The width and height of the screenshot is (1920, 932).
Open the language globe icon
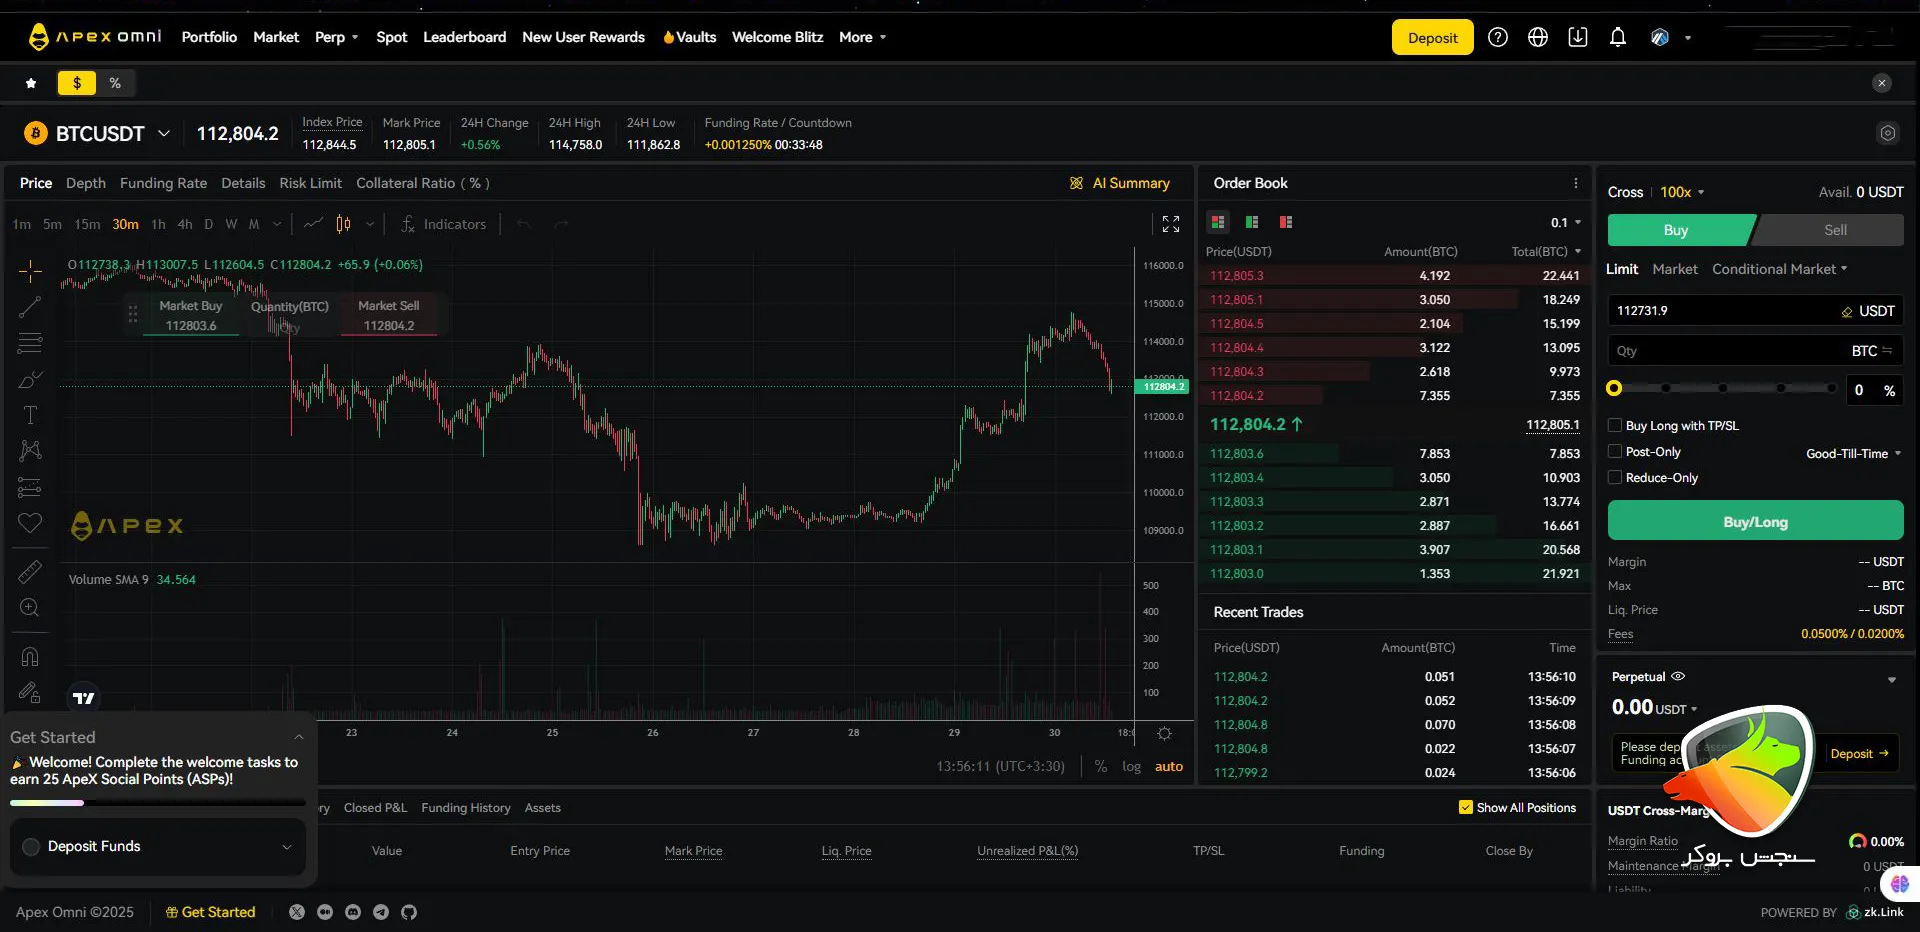point(1538,37)
